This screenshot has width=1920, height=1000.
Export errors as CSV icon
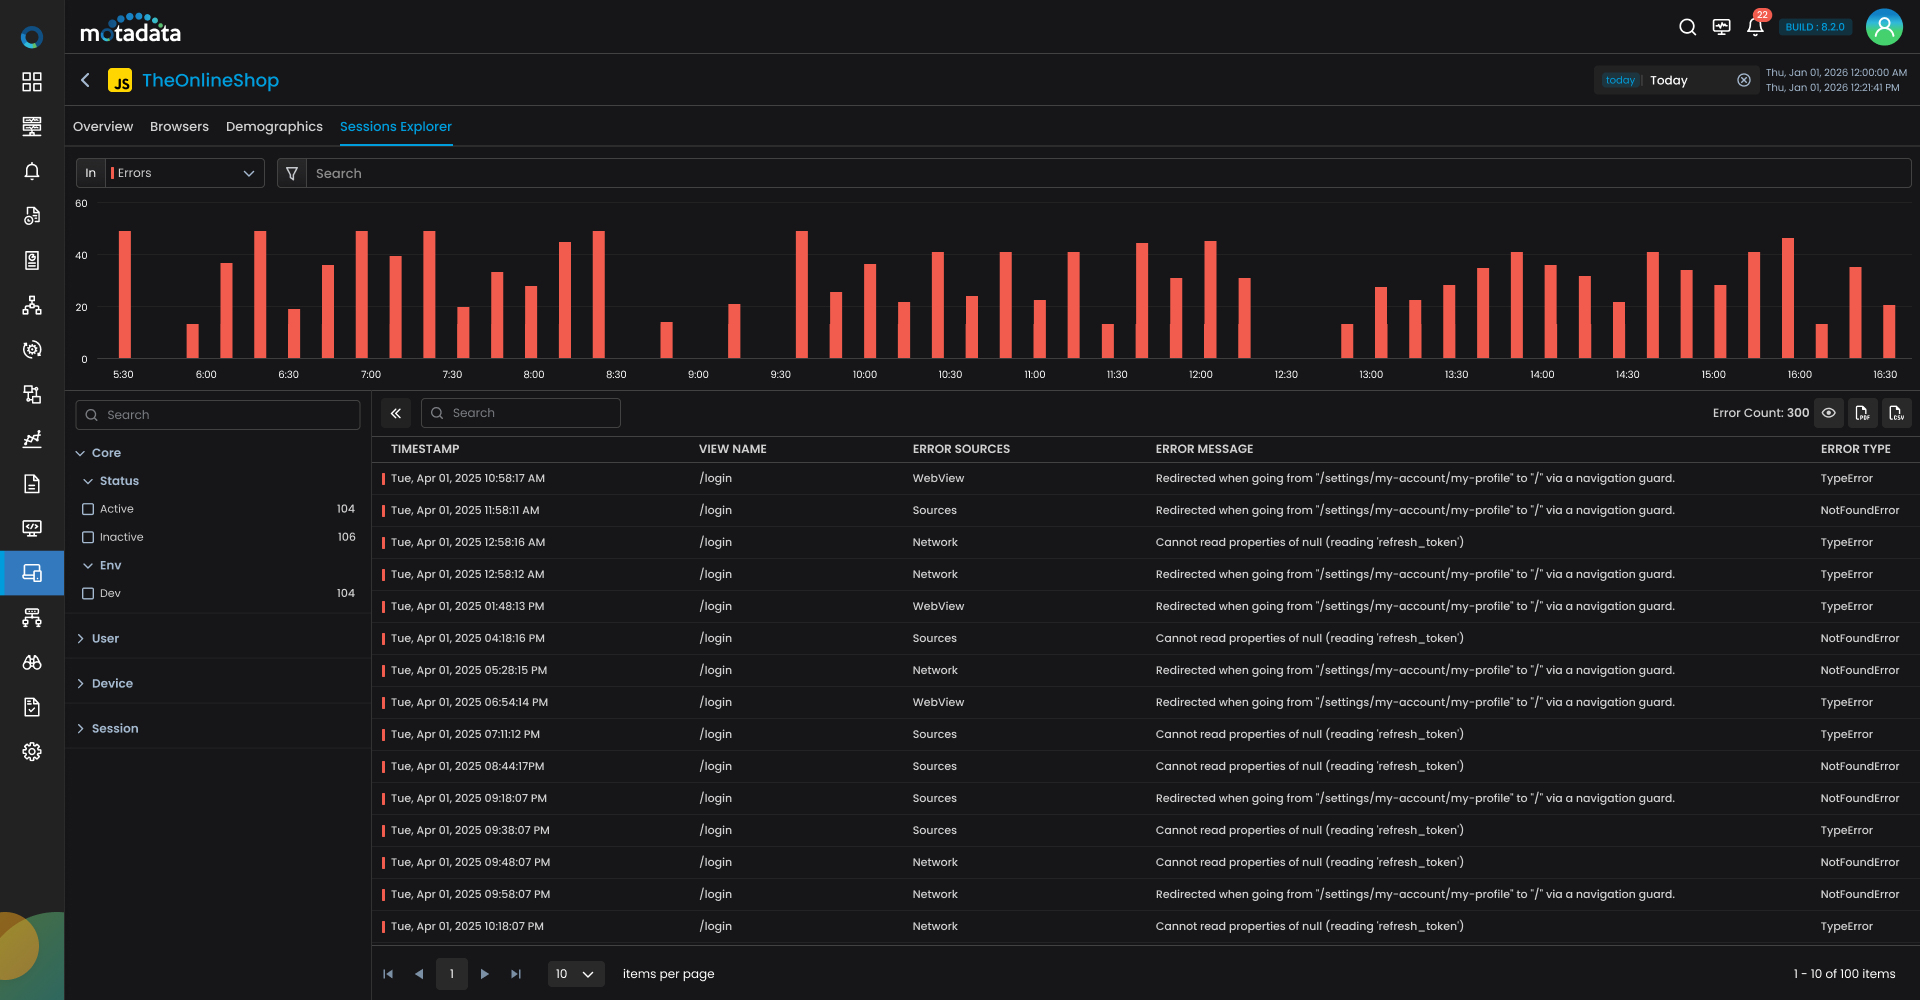pos(1896,413)
